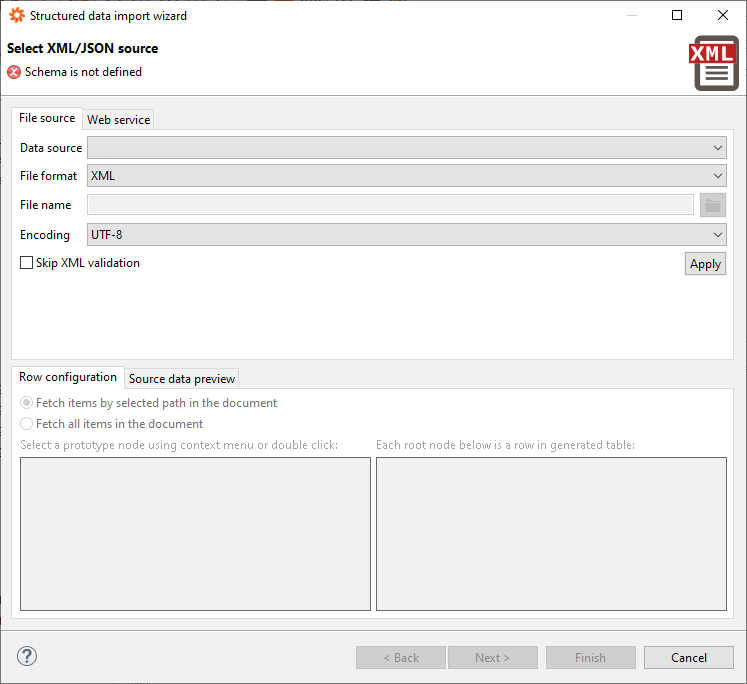Click the folder browse icon for File name
This screenshot has height=684, width=747.
712,205
